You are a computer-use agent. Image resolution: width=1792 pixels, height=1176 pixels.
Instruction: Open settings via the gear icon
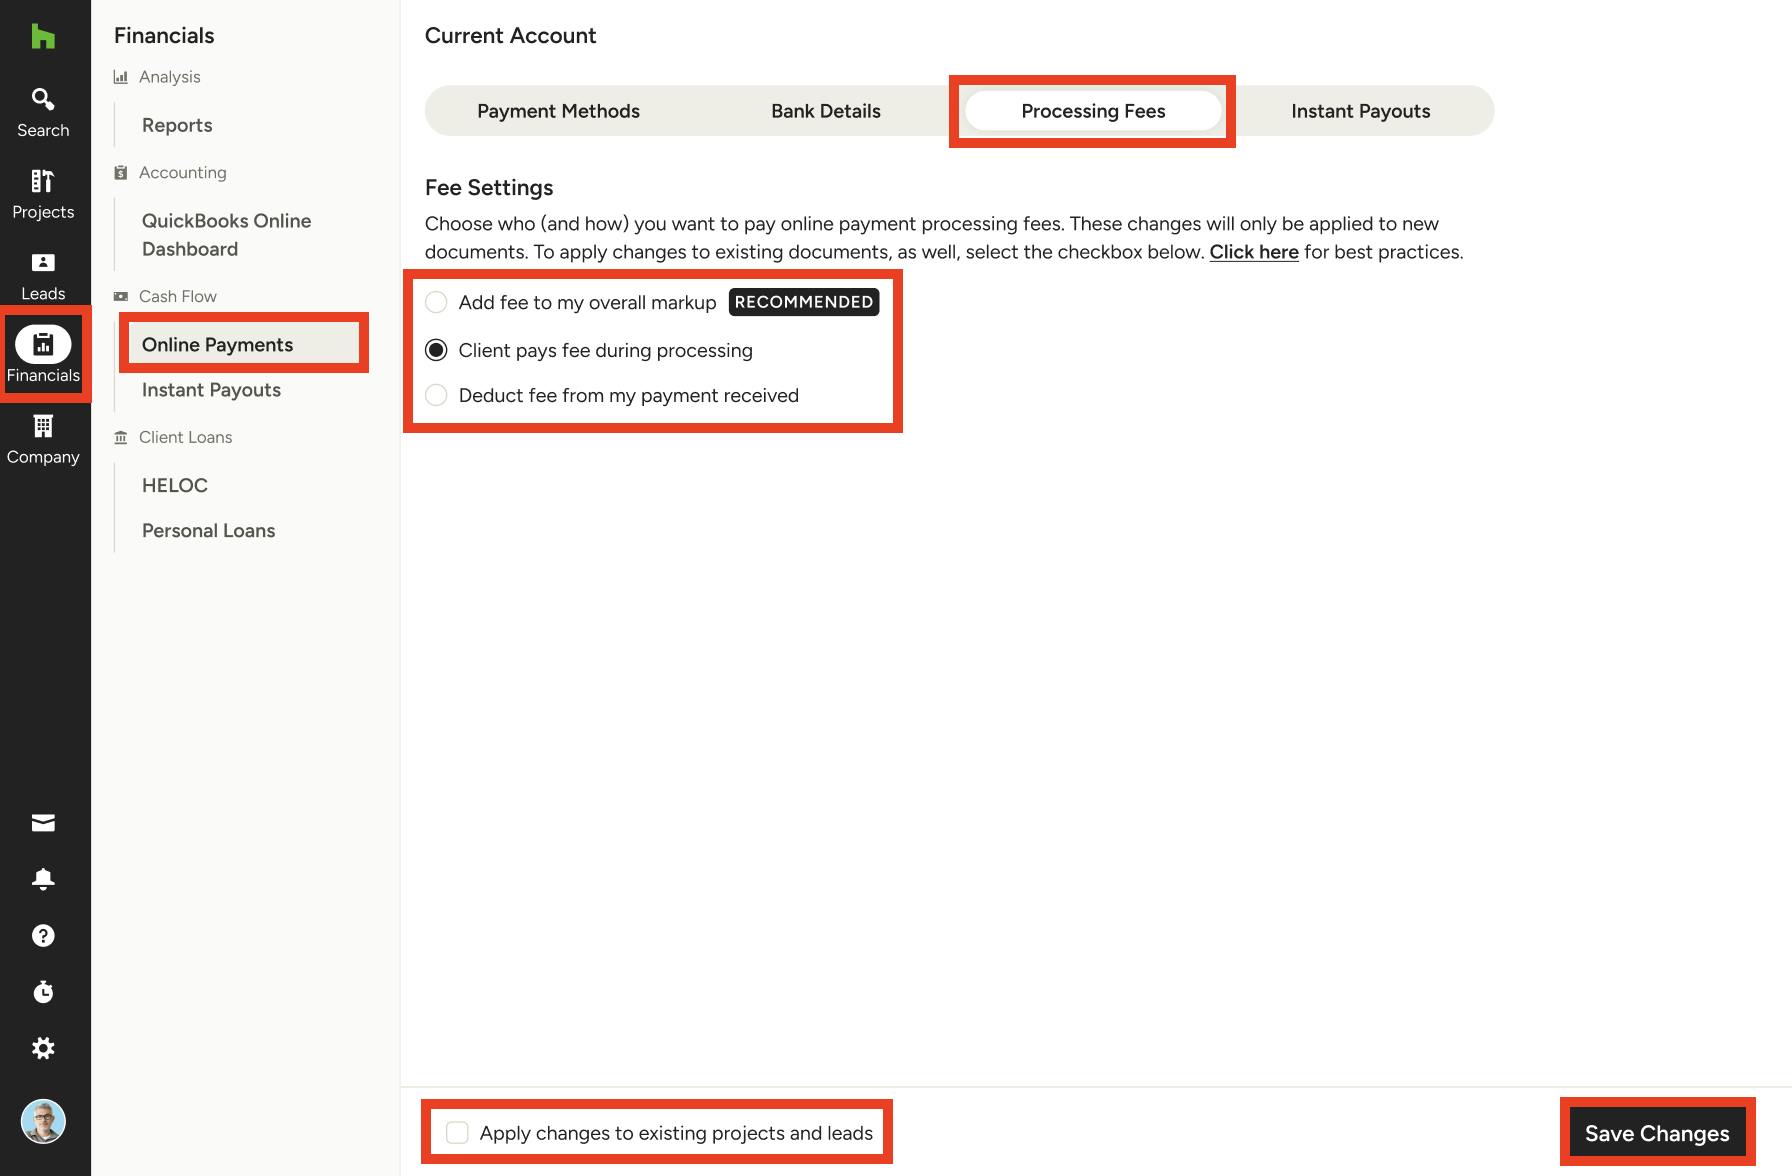(x=43, y=1048)
